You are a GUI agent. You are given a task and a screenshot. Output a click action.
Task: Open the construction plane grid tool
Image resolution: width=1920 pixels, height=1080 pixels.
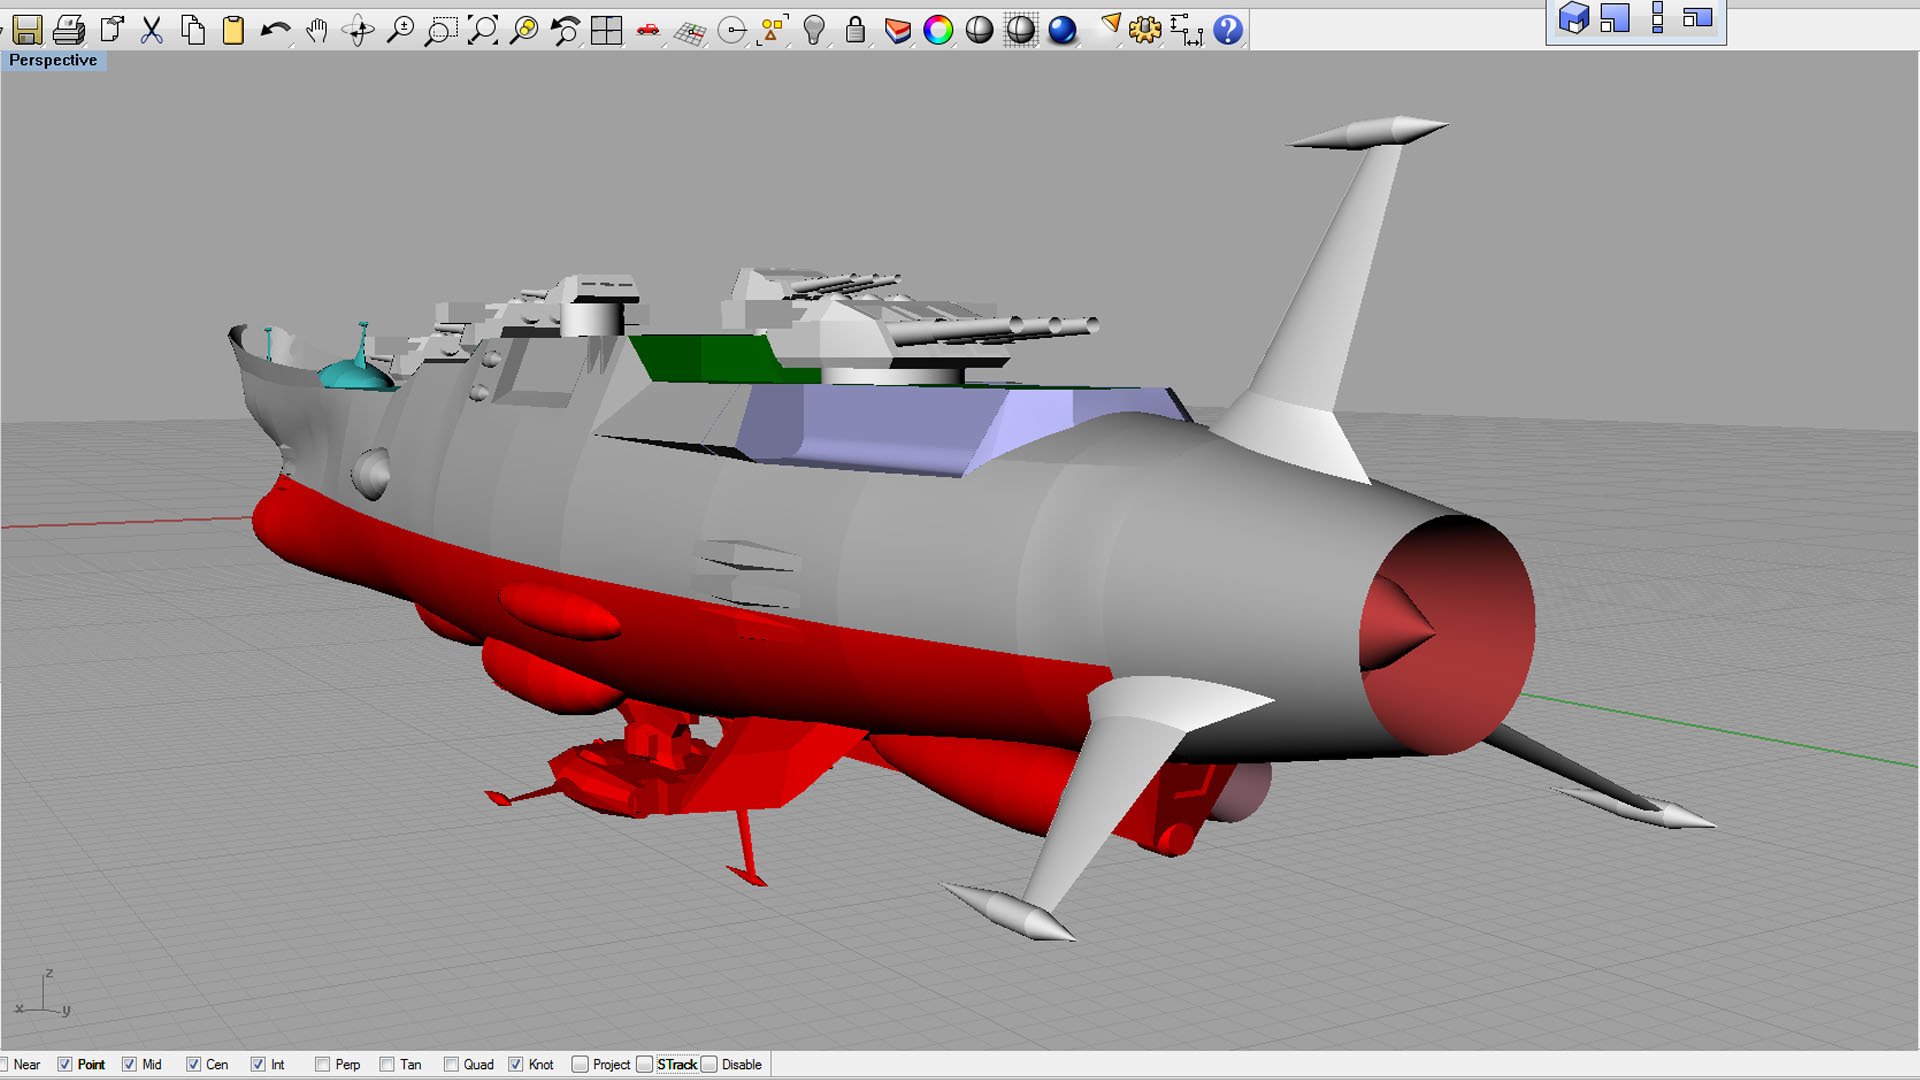pos(690,30)
